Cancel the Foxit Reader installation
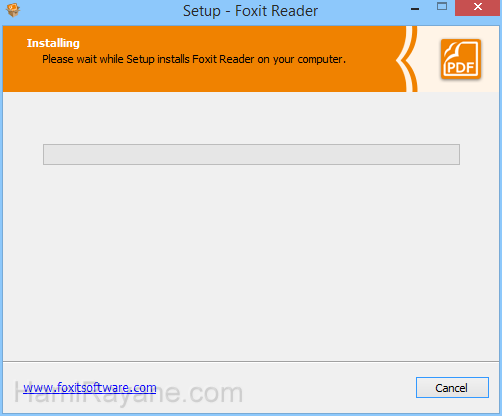Screen dimensions: 502x416 [452, 387]
